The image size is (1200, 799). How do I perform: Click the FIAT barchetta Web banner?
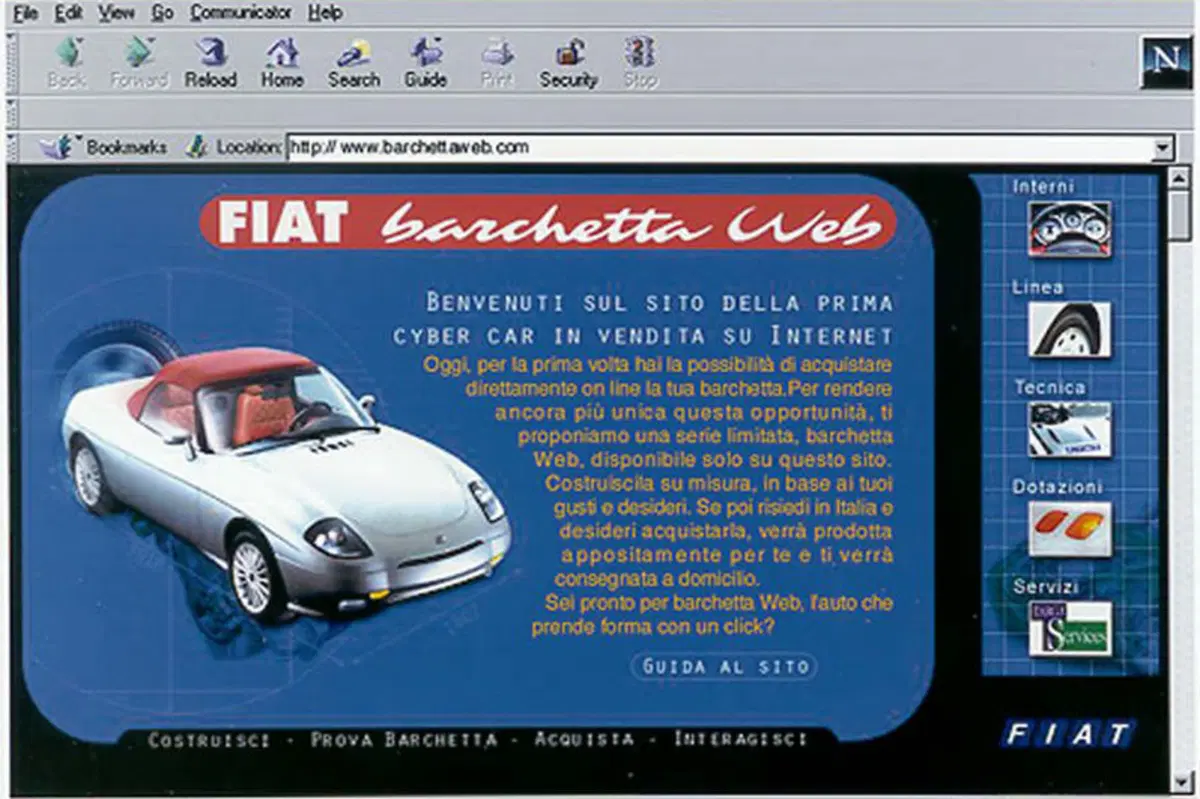coord(548,222)
